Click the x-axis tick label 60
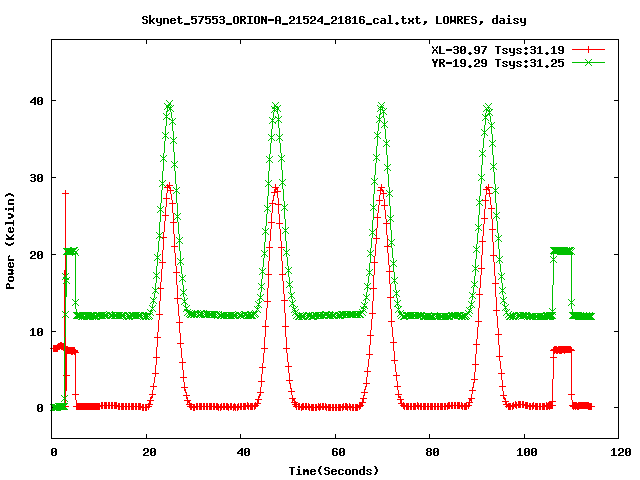Screen dimensions: 640x480 coord(338,452)
